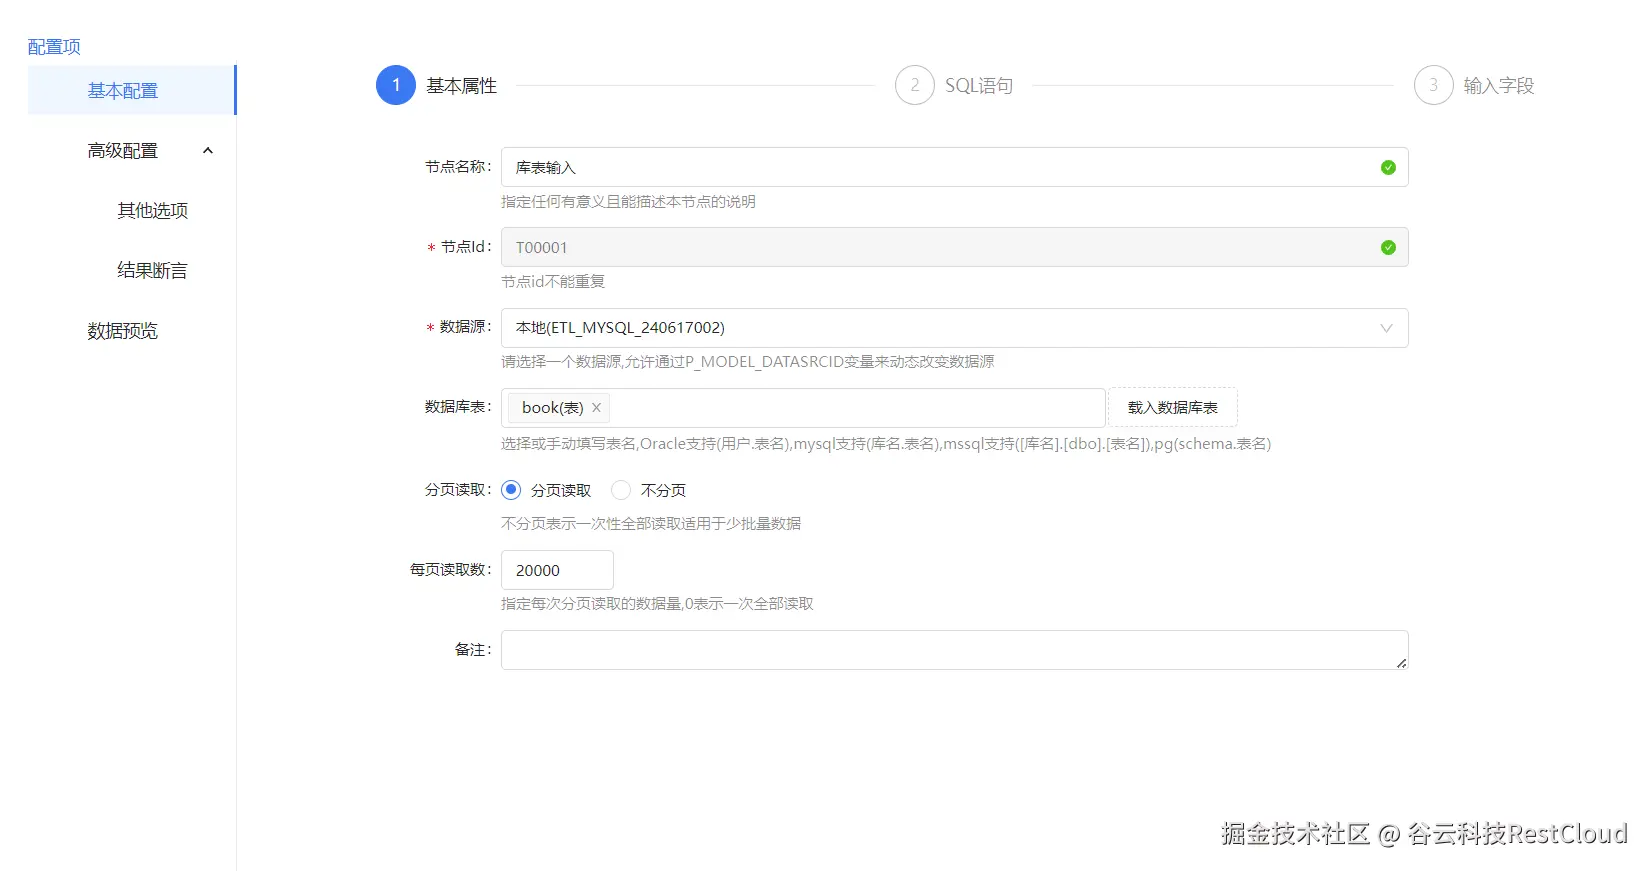Click the P_MODEL_DATASRCID data source hint text
The image size is (1652, 871).
tap(748, 362)
